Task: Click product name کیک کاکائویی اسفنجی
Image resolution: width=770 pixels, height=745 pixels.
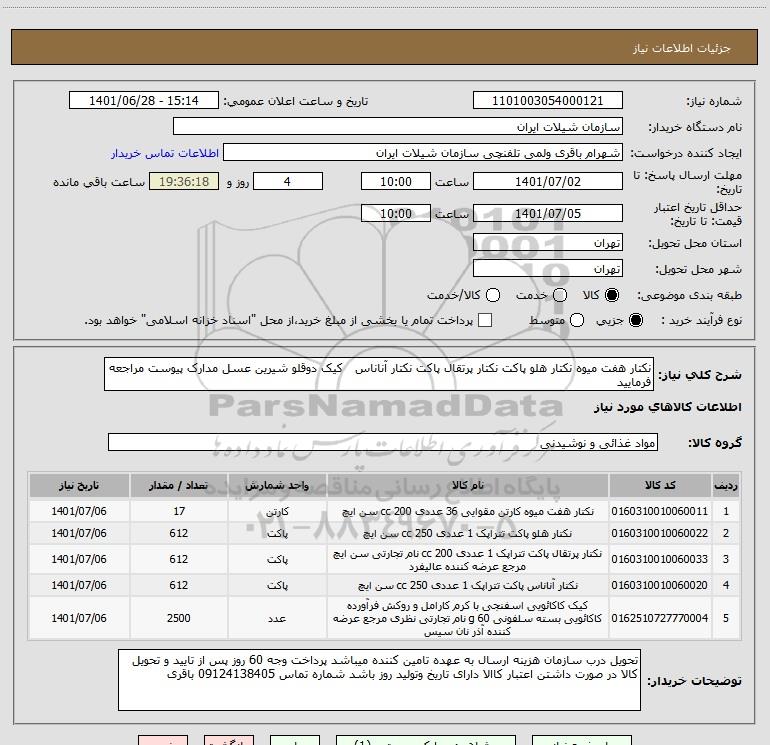Action: pos(468,618)
